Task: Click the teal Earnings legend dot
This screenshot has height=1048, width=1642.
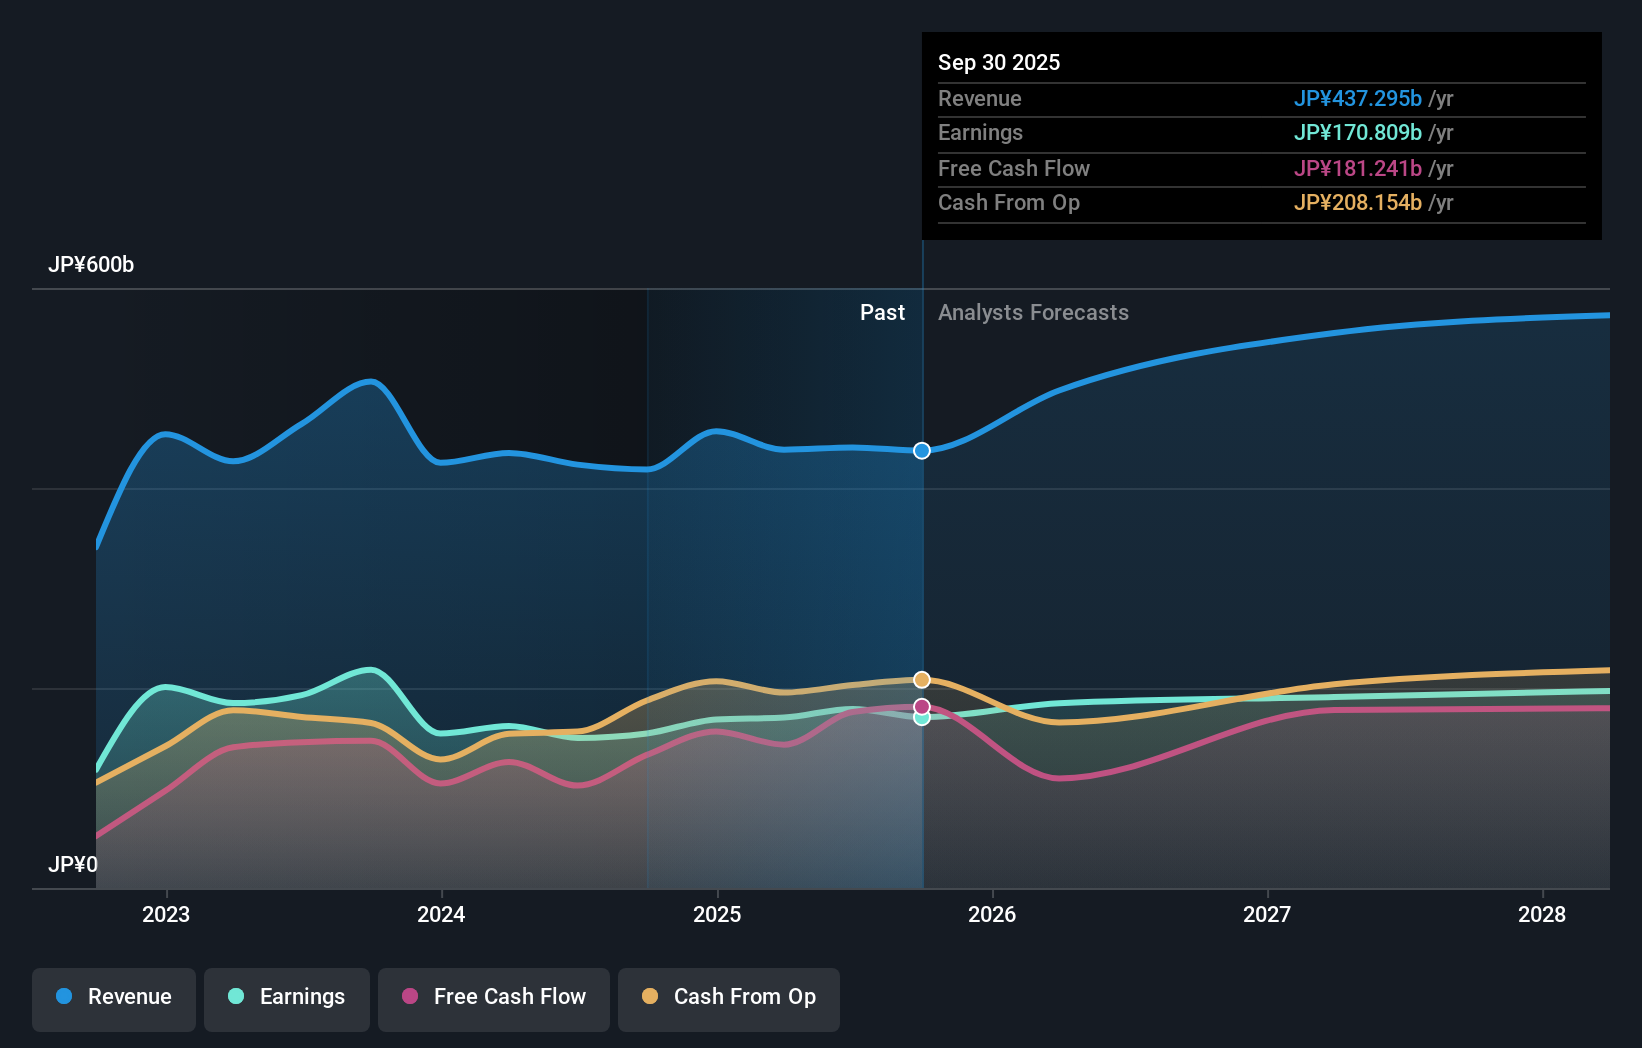Action: click(234, 997)
